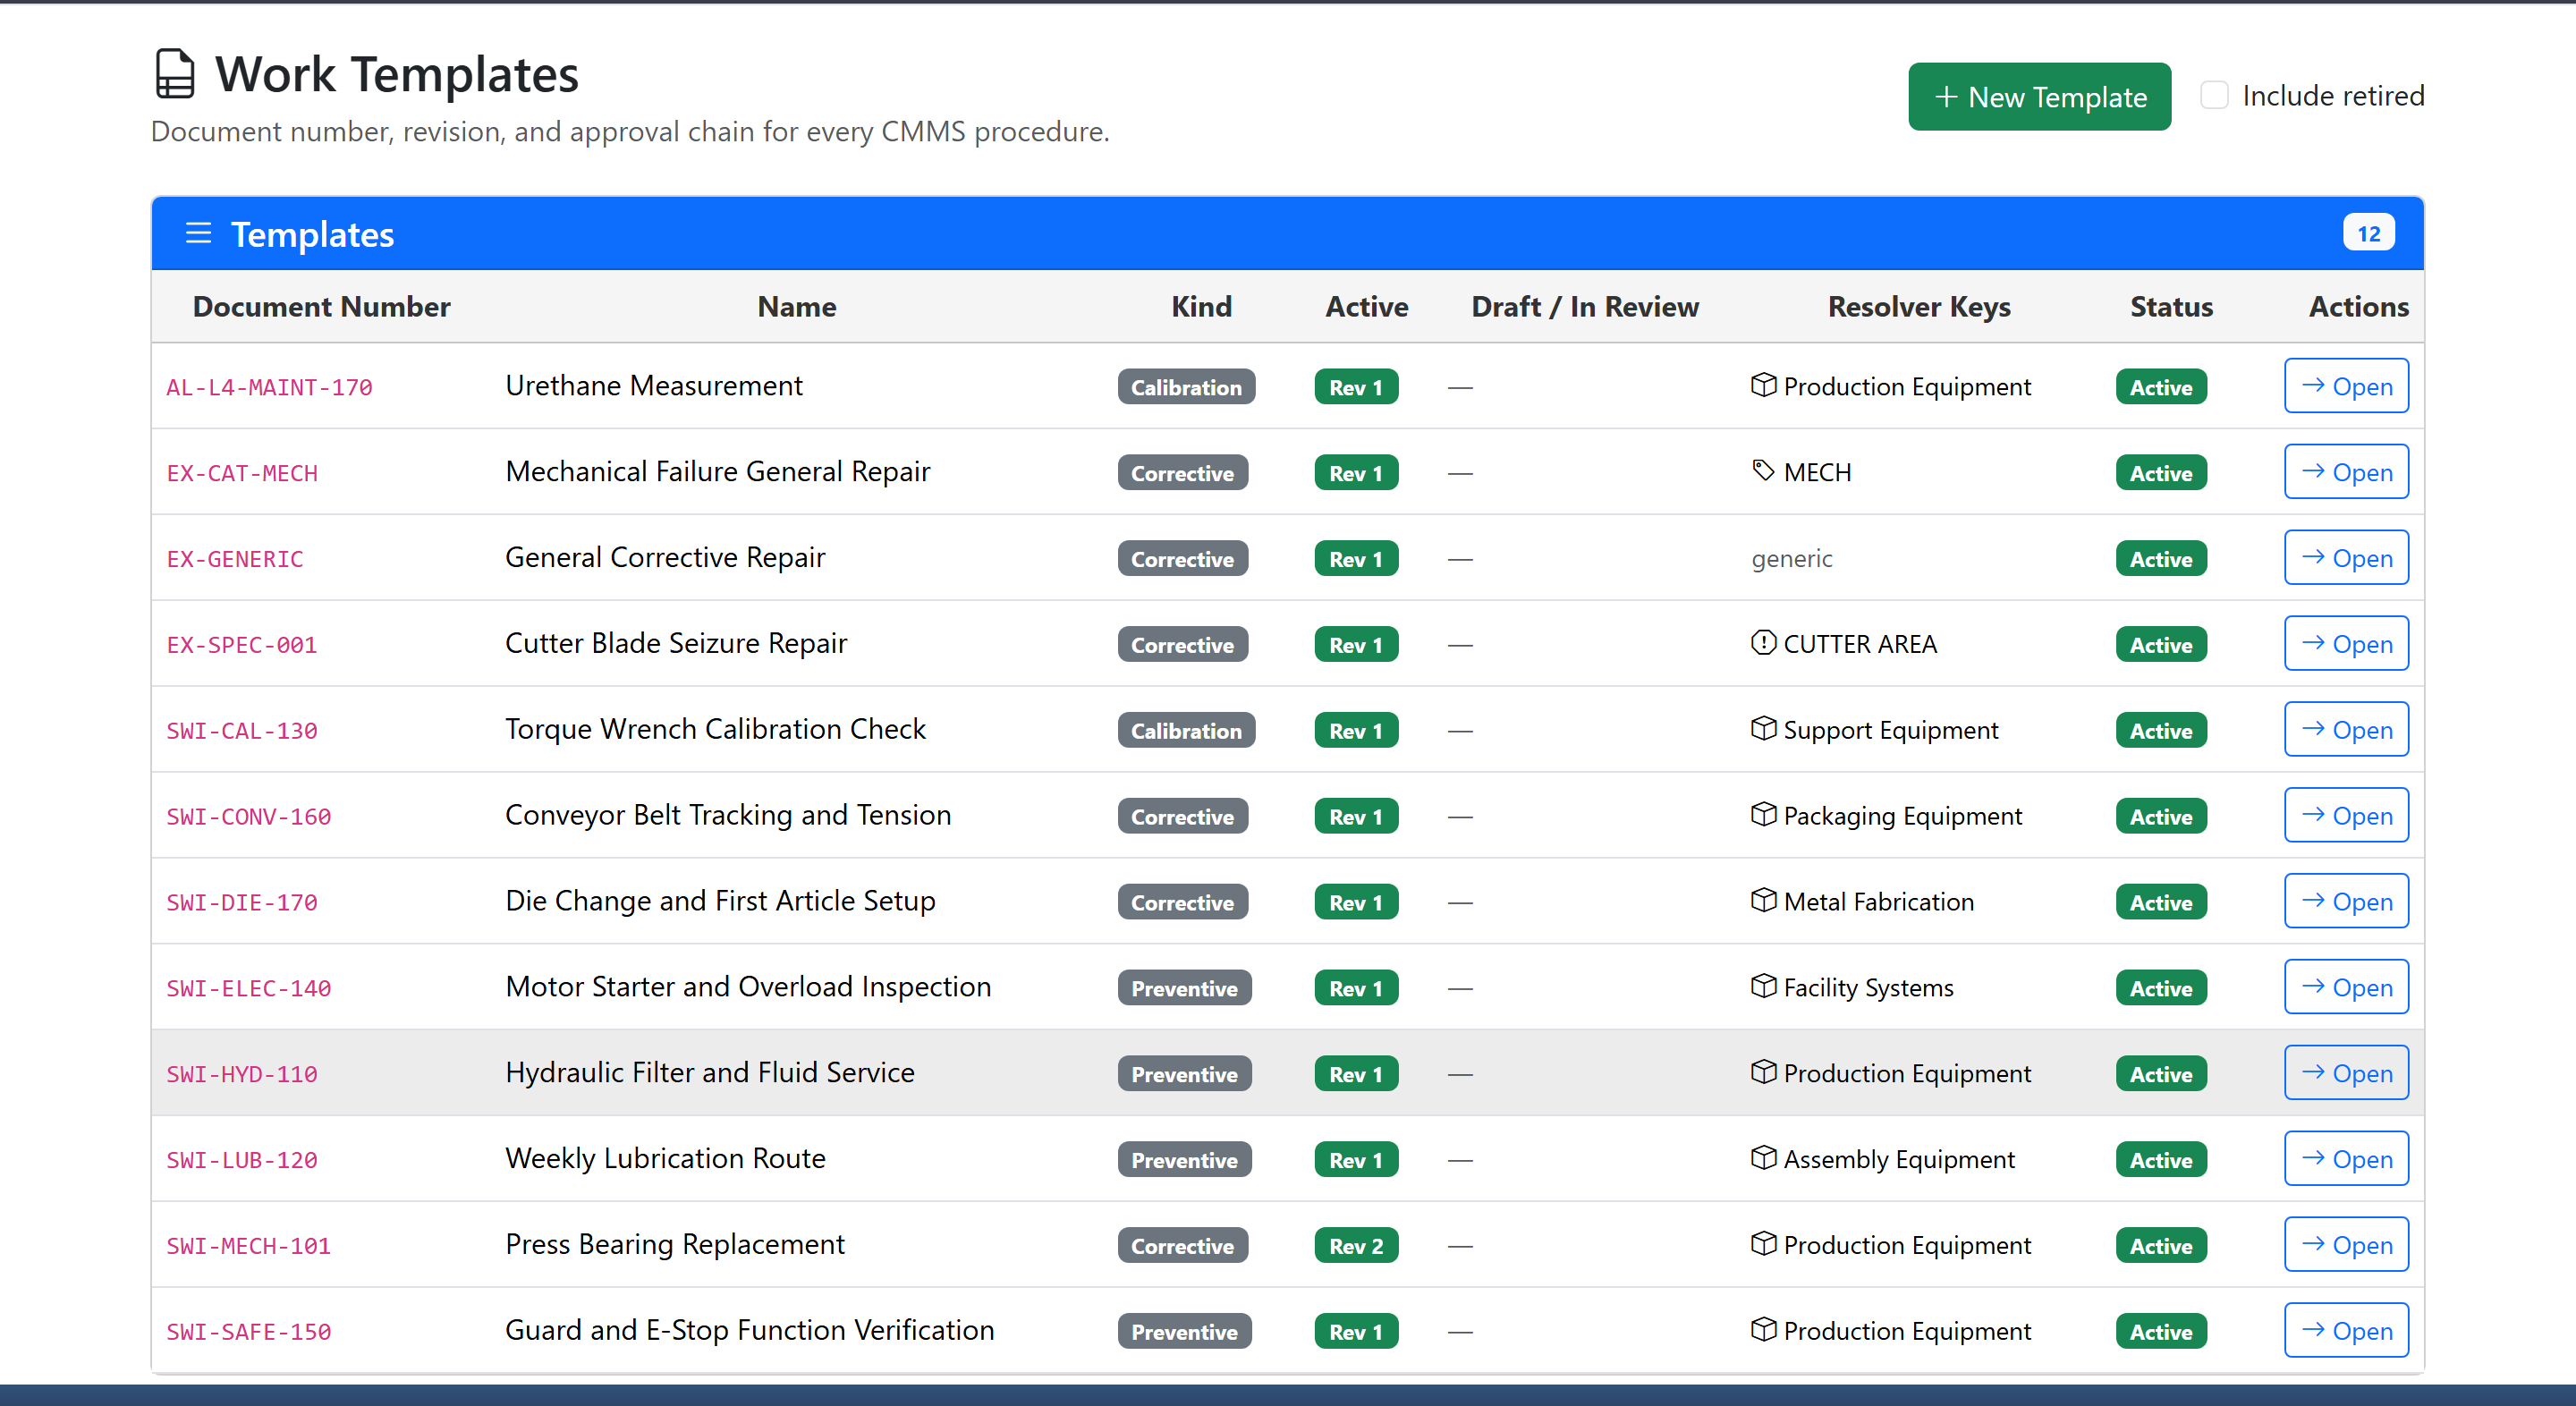
Task: Click Cutter Blade Seizure Repair name
Action: click(x=676, y=643)
